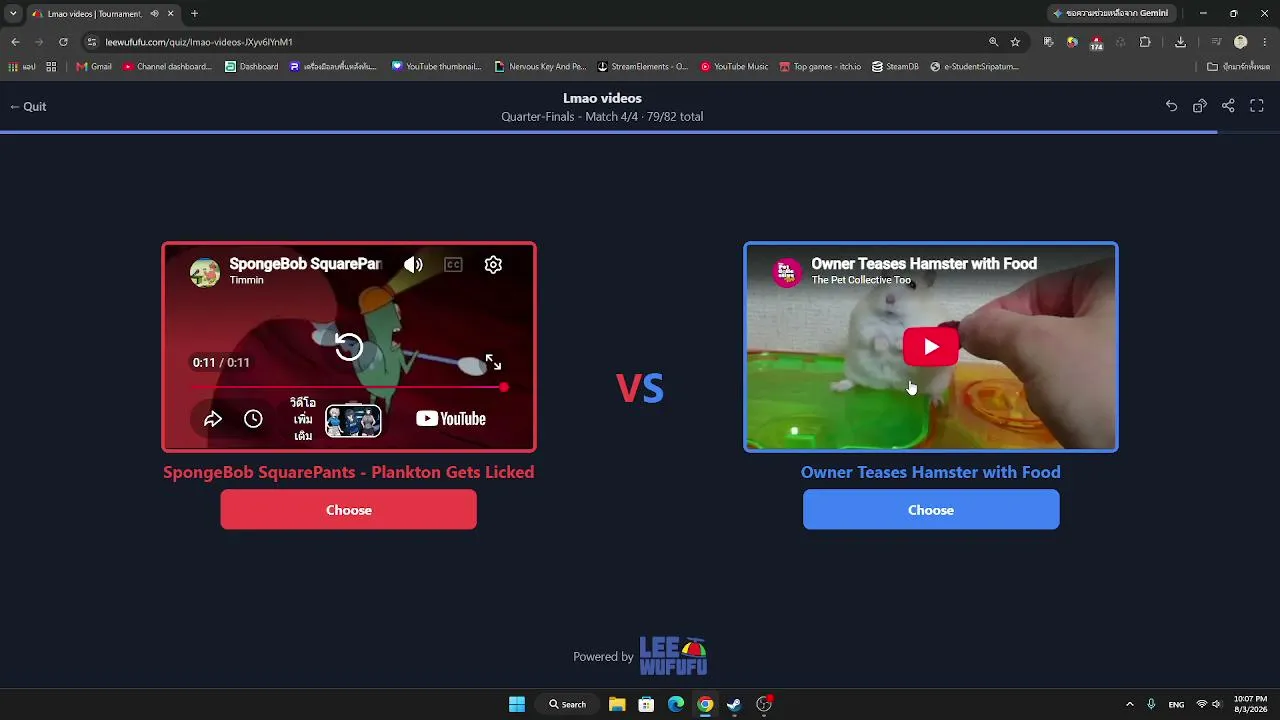Open the Dashboard bookmark
Screen dimensions: 1280x720
coord(251,67)
